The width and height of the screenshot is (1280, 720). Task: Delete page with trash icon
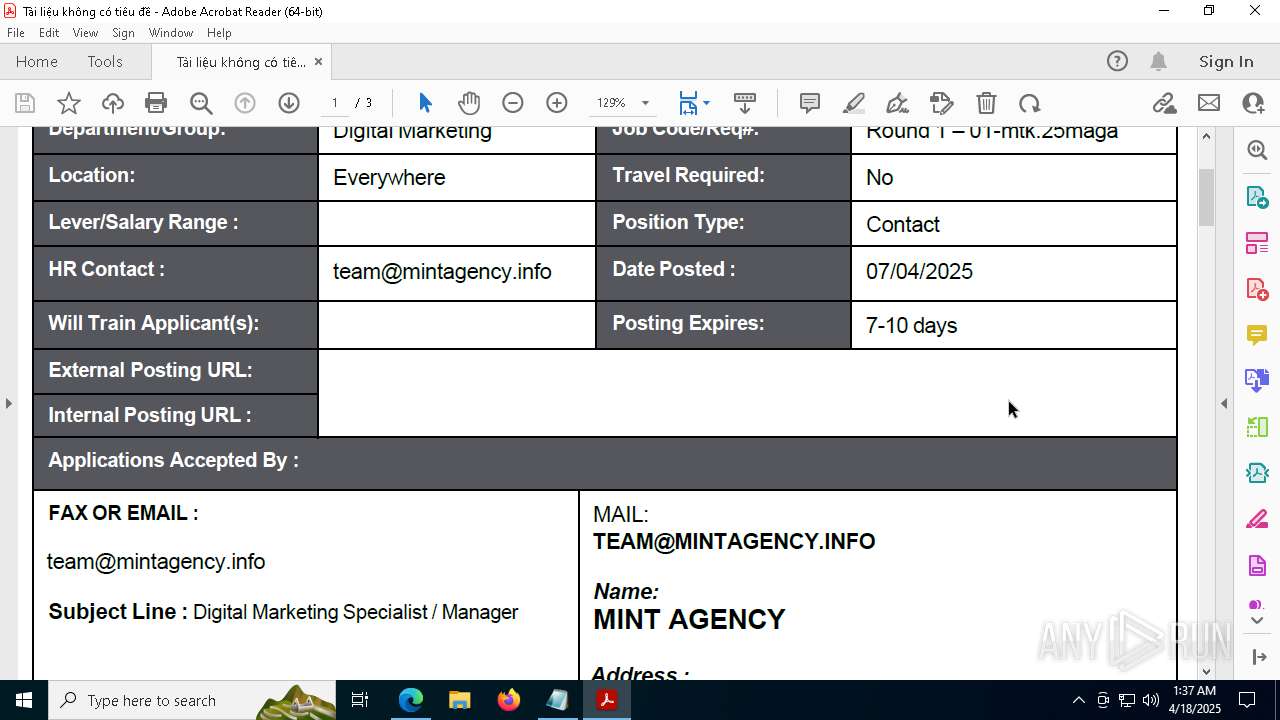986,103
